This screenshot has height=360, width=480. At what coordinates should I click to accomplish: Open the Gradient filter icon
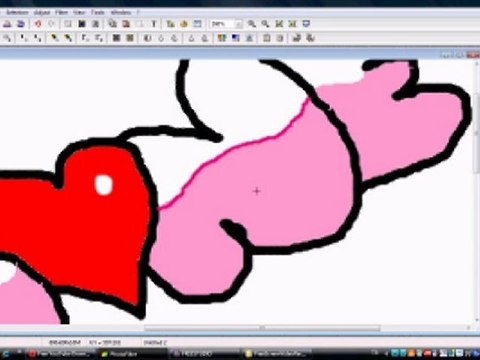pyautogui.click(x=236, y=38)
